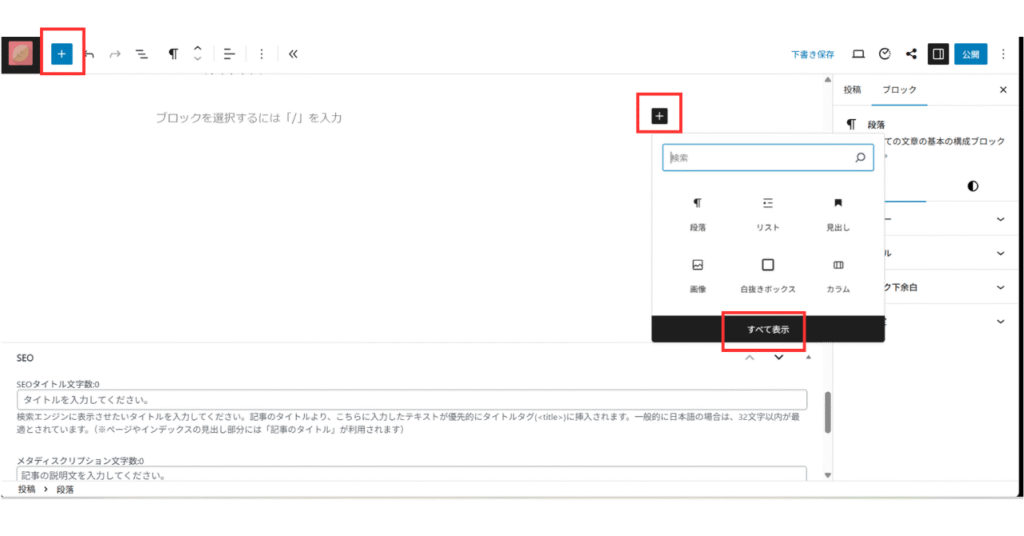Open the block inserter with the blue plus button
Image resolution: width=1024 pixels, height=536 pixels.
click(61, 54)
